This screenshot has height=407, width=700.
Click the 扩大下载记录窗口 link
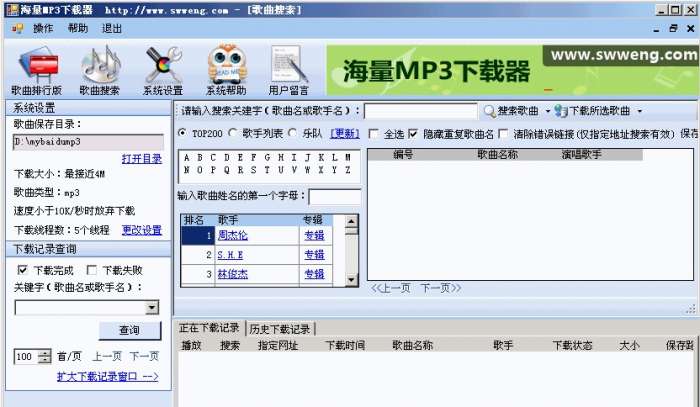point(108,377)
